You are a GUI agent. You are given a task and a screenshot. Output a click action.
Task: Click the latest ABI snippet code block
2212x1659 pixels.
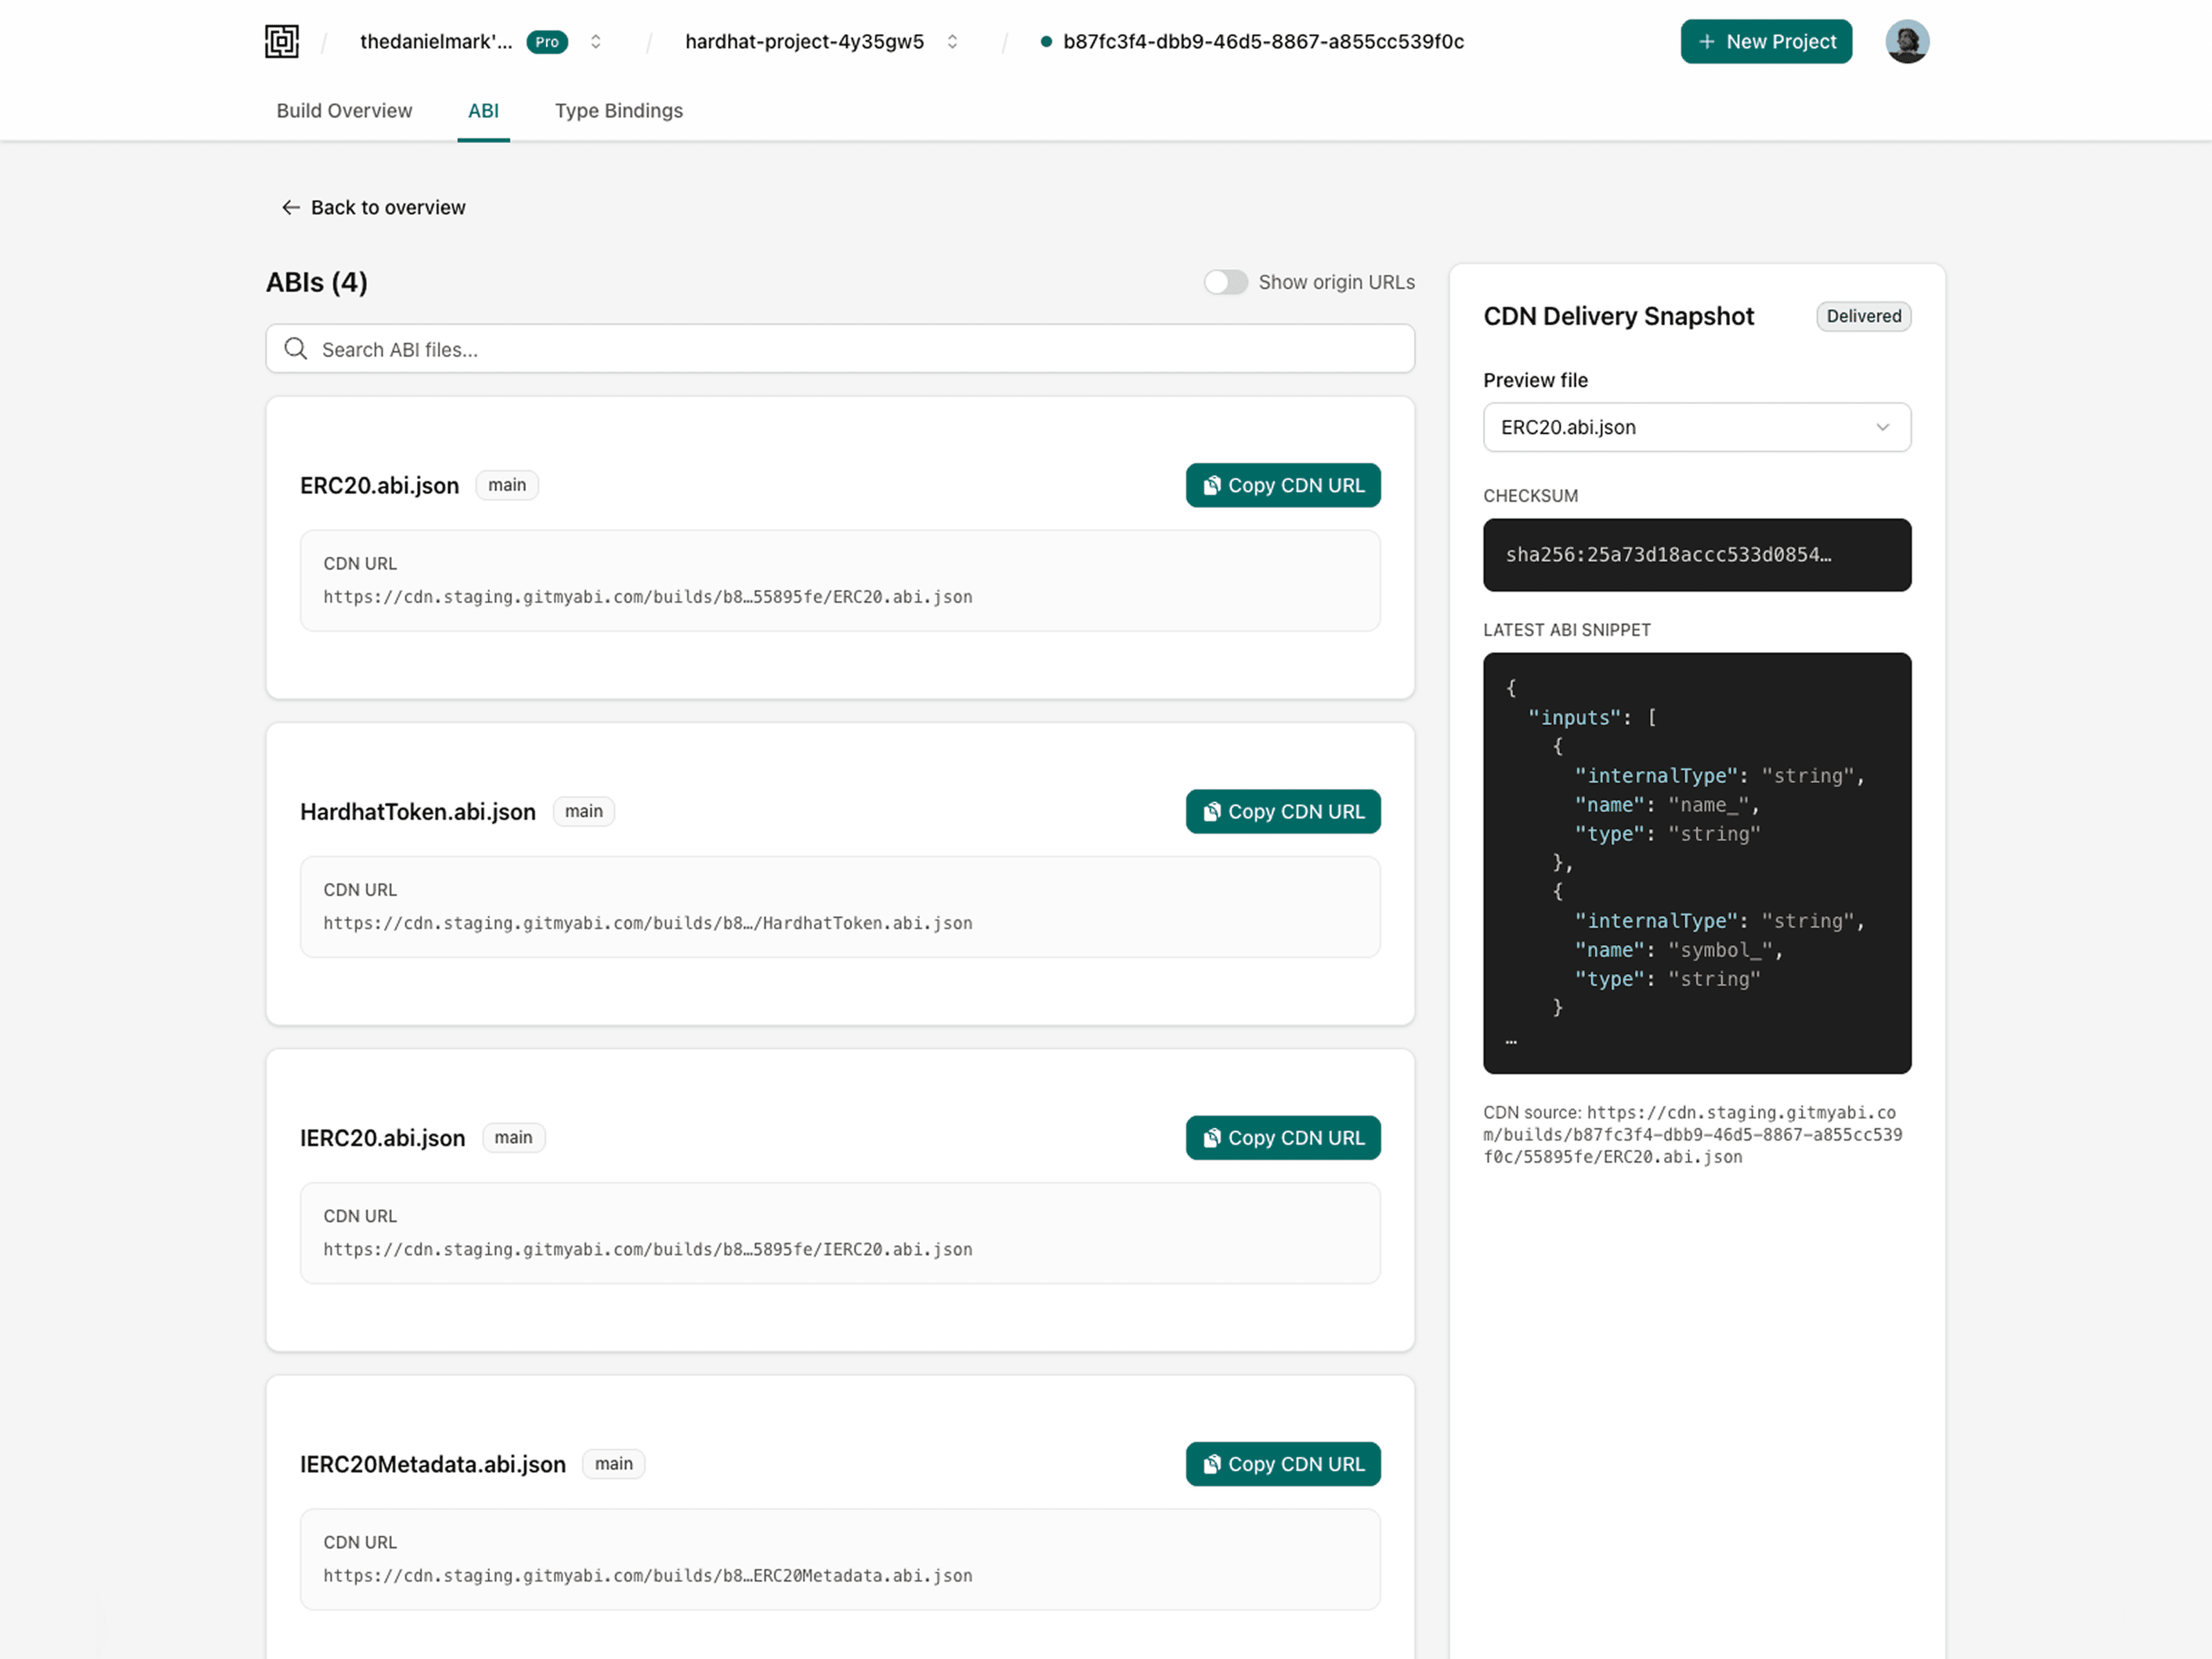tap(1697, 863)
